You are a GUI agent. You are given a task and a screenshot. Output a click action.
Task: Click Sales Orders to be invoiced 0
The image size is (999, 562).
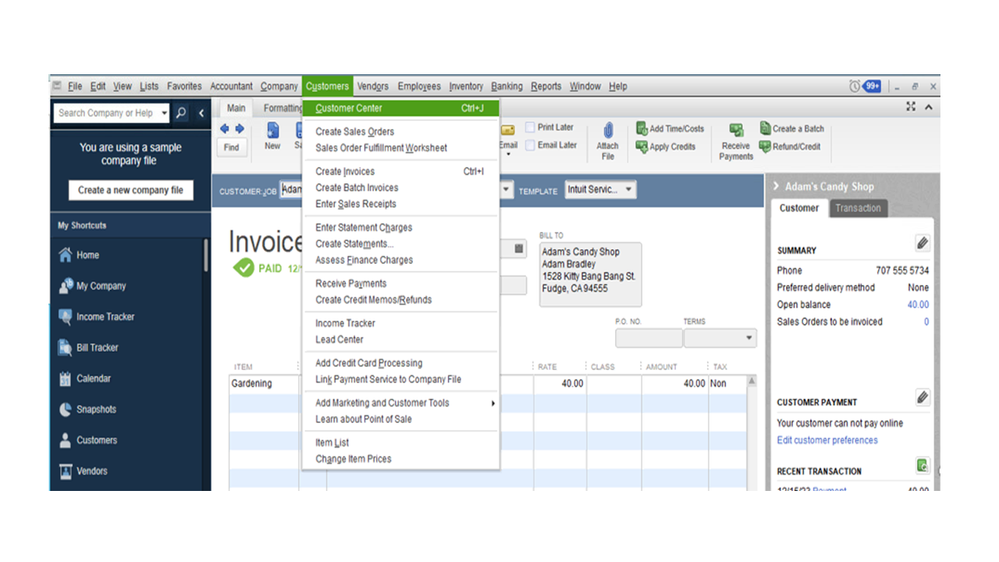(x=926, y=322)
